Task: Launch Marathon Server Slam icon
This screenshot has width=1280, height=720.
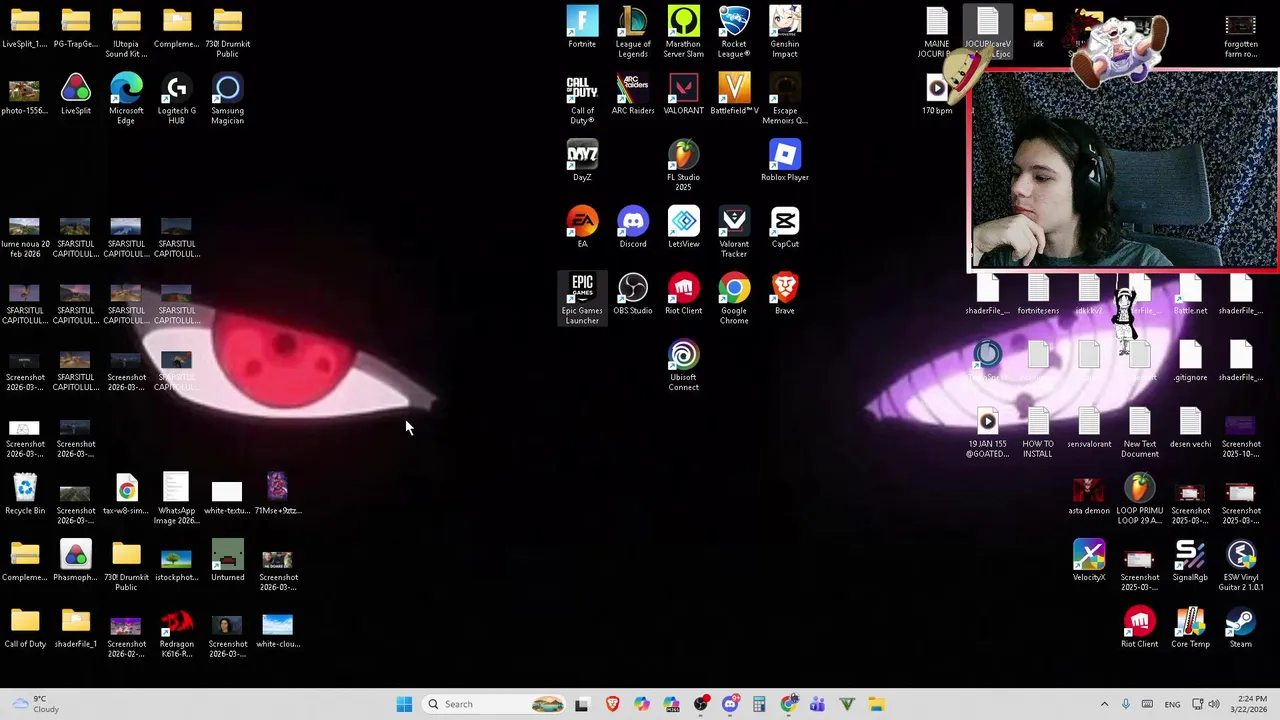Action: [684, 31]
